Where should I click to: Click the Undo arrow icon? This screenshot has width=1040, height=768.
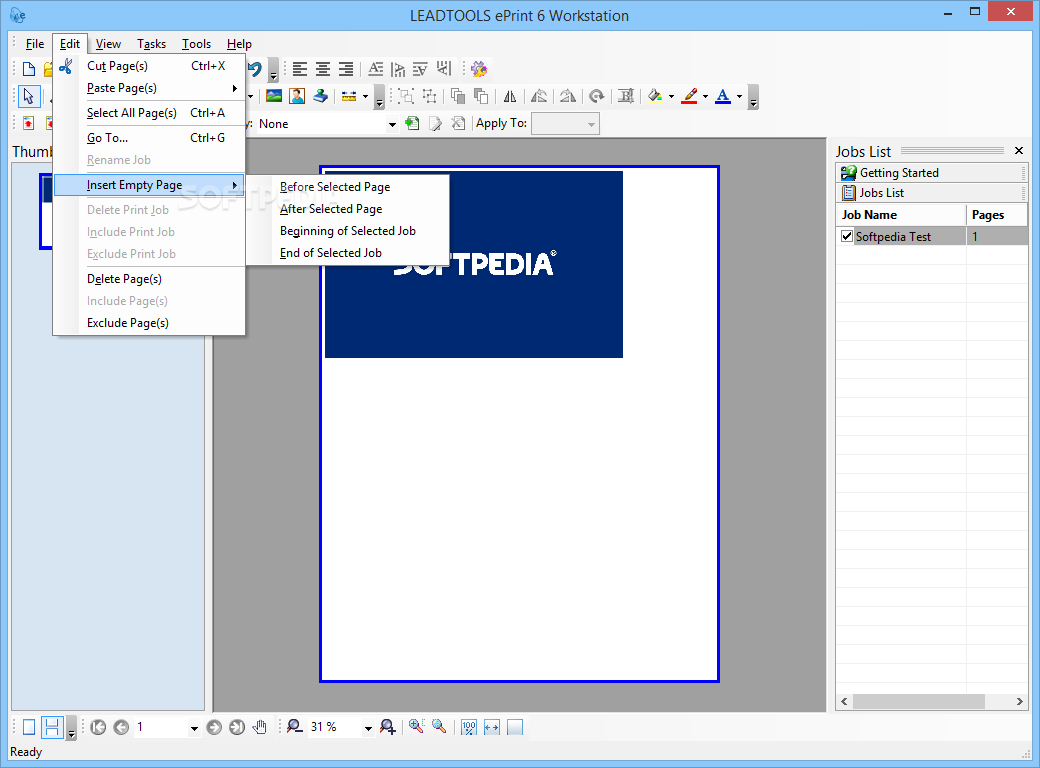pyautogui.click(x=255, y=68)
